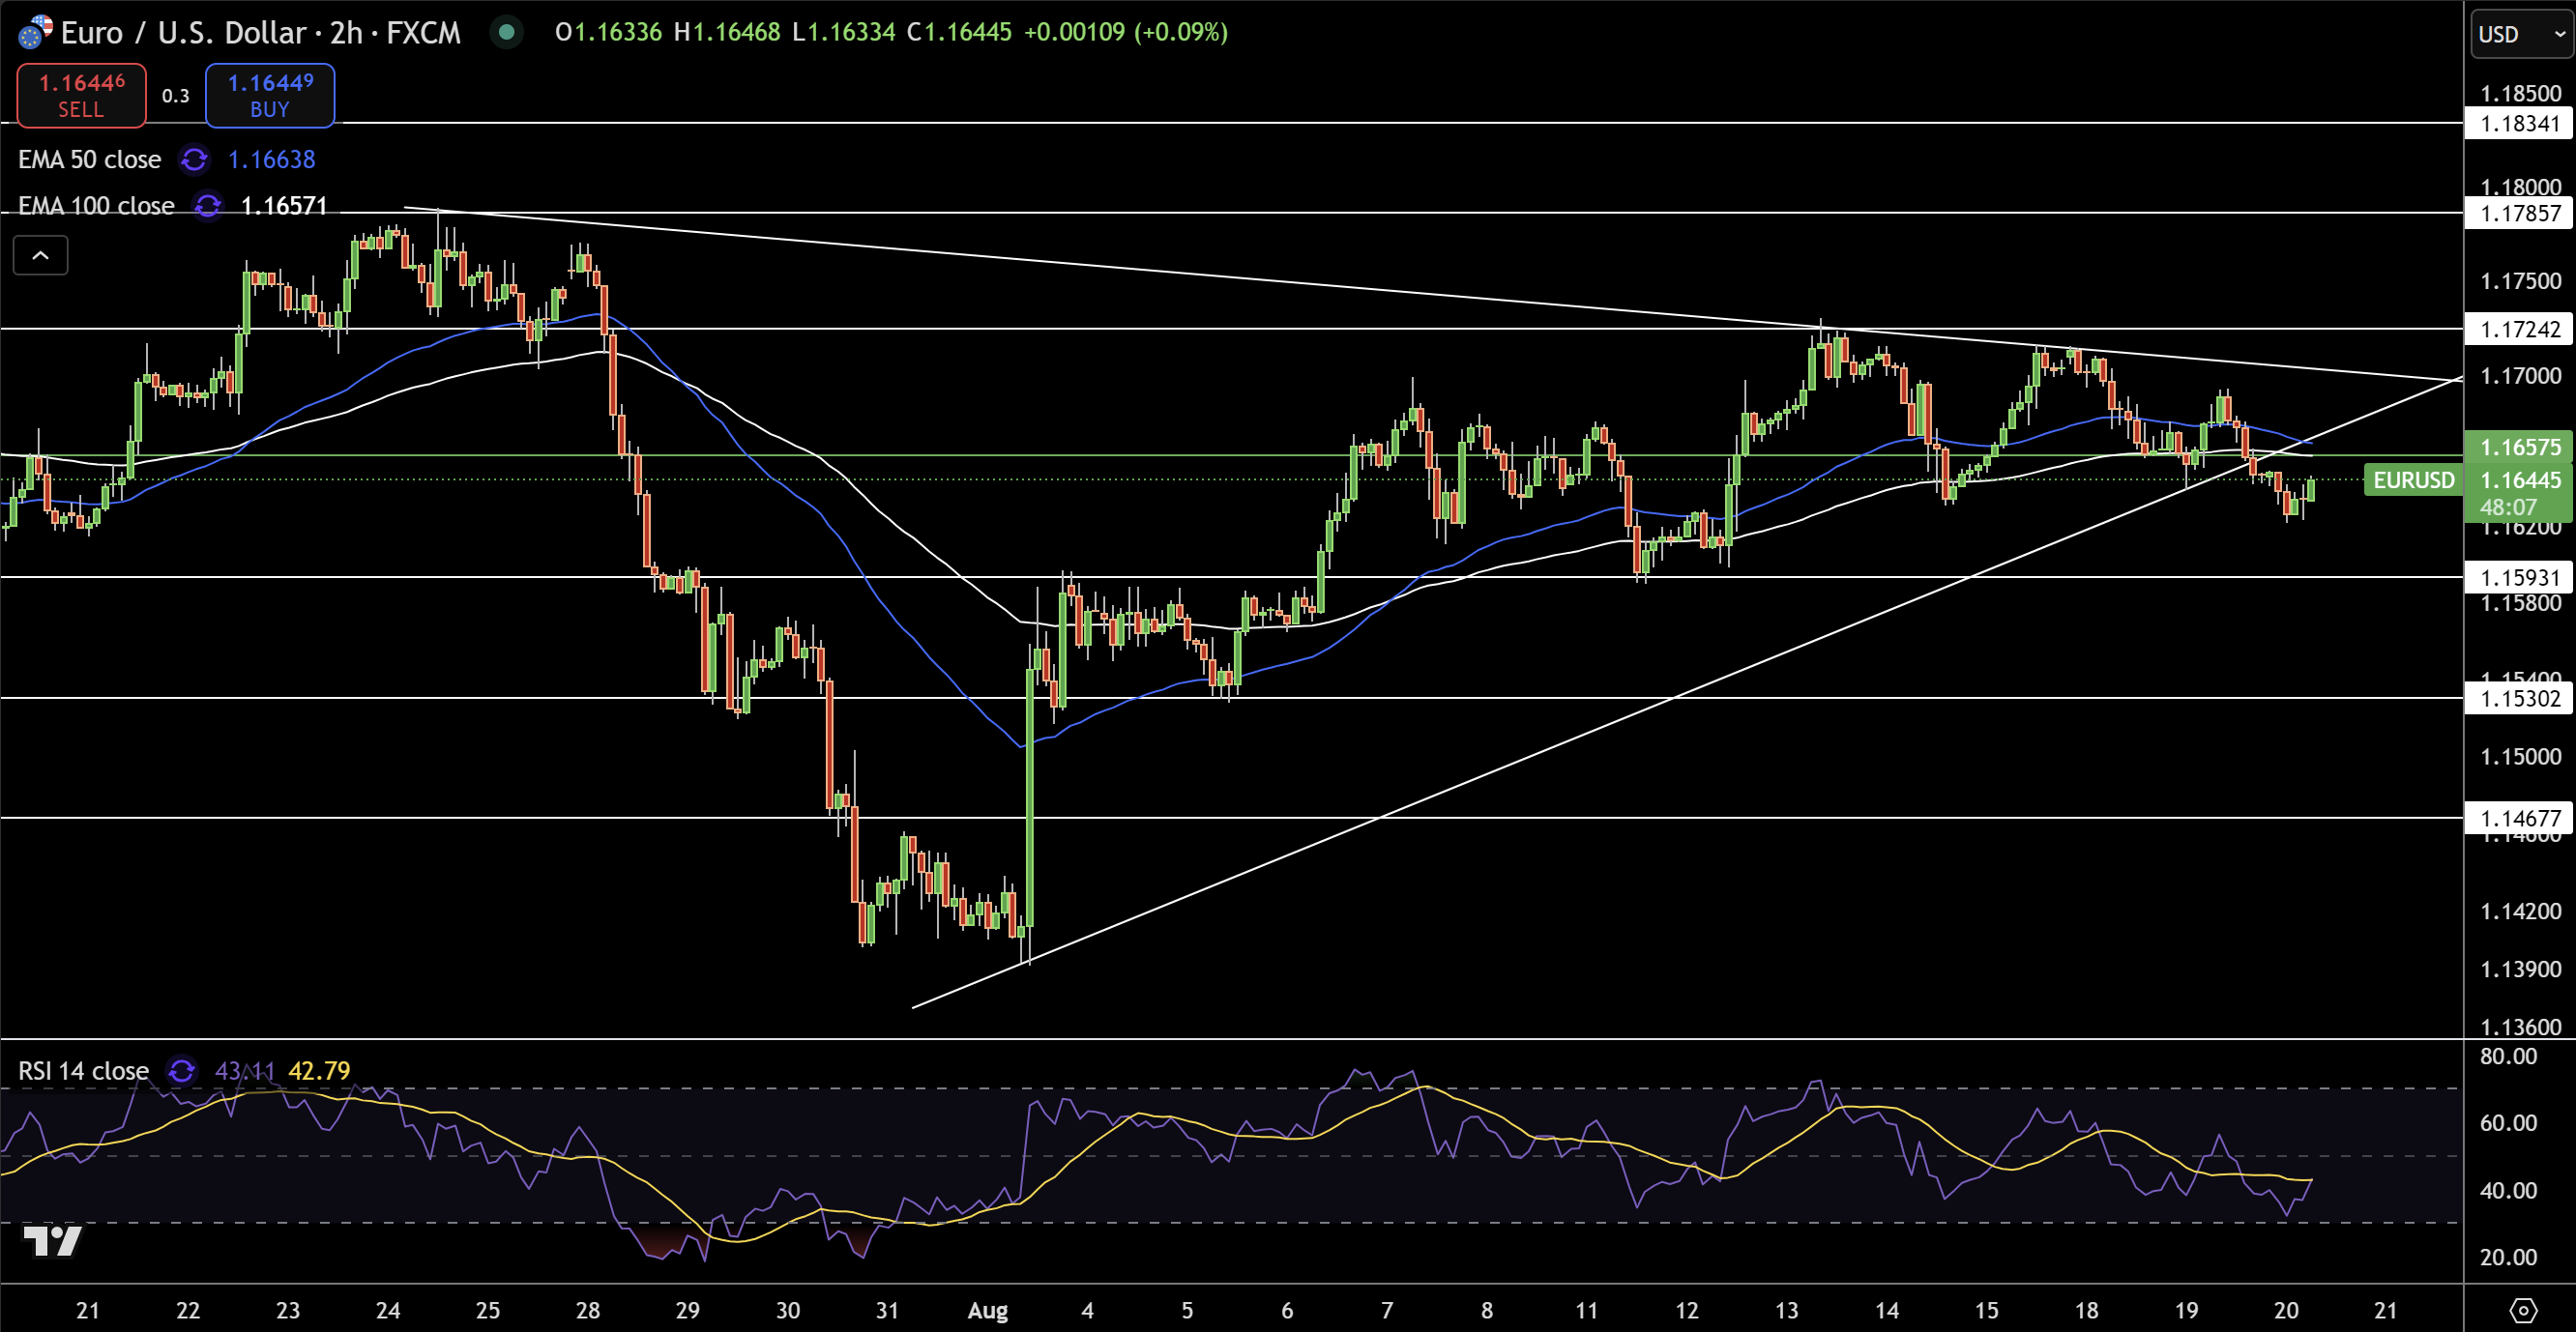
Task: Click the 1.18500 price scale label
Action: coord(2521,93)
